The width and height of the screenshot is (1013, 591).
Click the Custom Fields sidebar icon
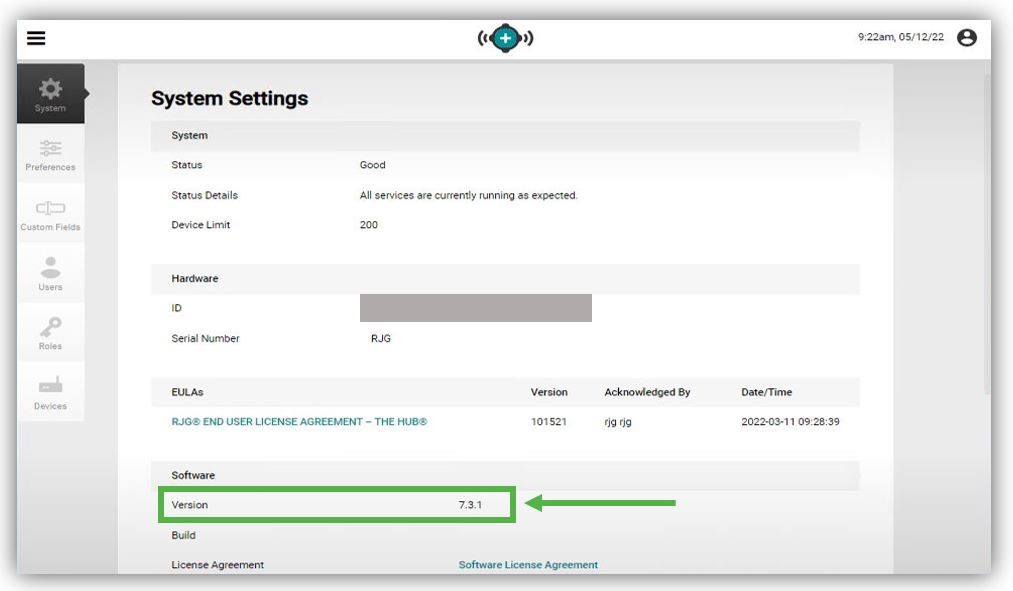pyautogui.click(x=50, y=212)
